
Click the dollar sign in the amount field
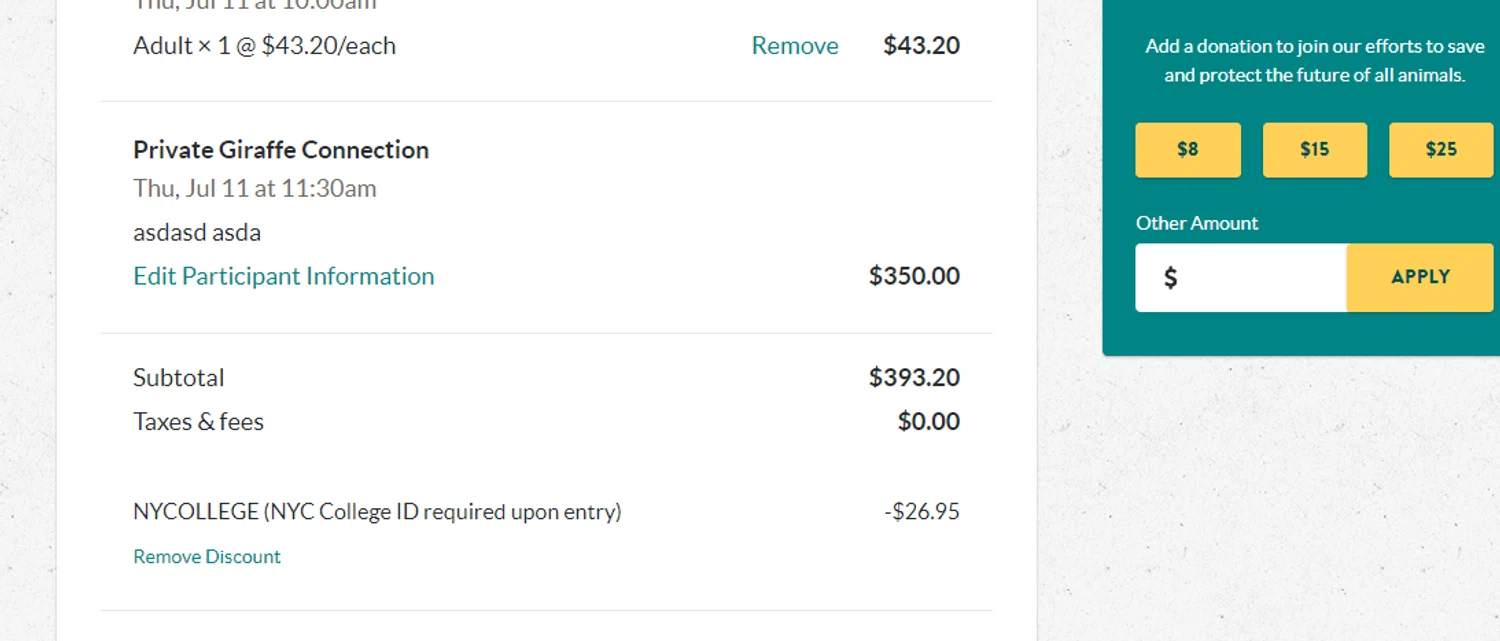tap(1170, 278)
